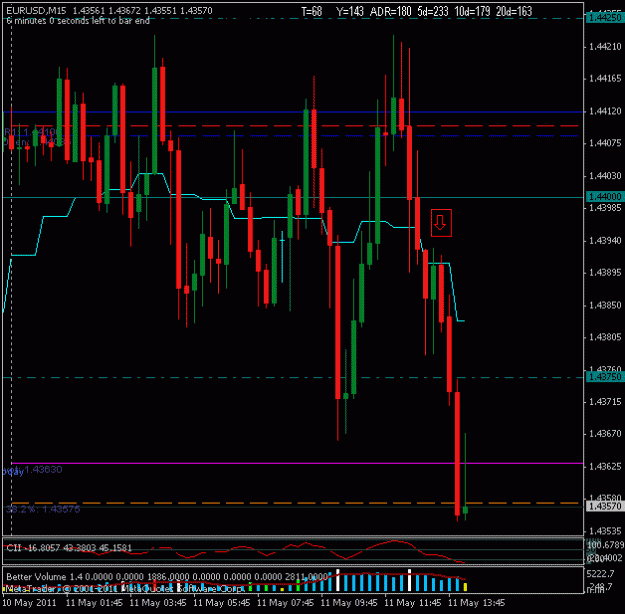Click the current price tag 1.43570
The height and width of the screenshot is (614, 625).
pos(605,506)
